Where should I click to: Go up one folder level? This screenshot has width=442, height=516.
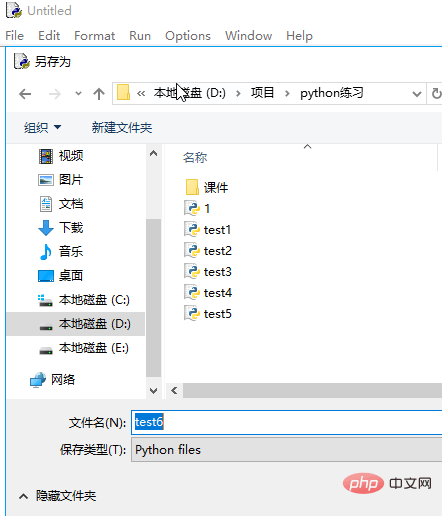[x=99, y=94]
